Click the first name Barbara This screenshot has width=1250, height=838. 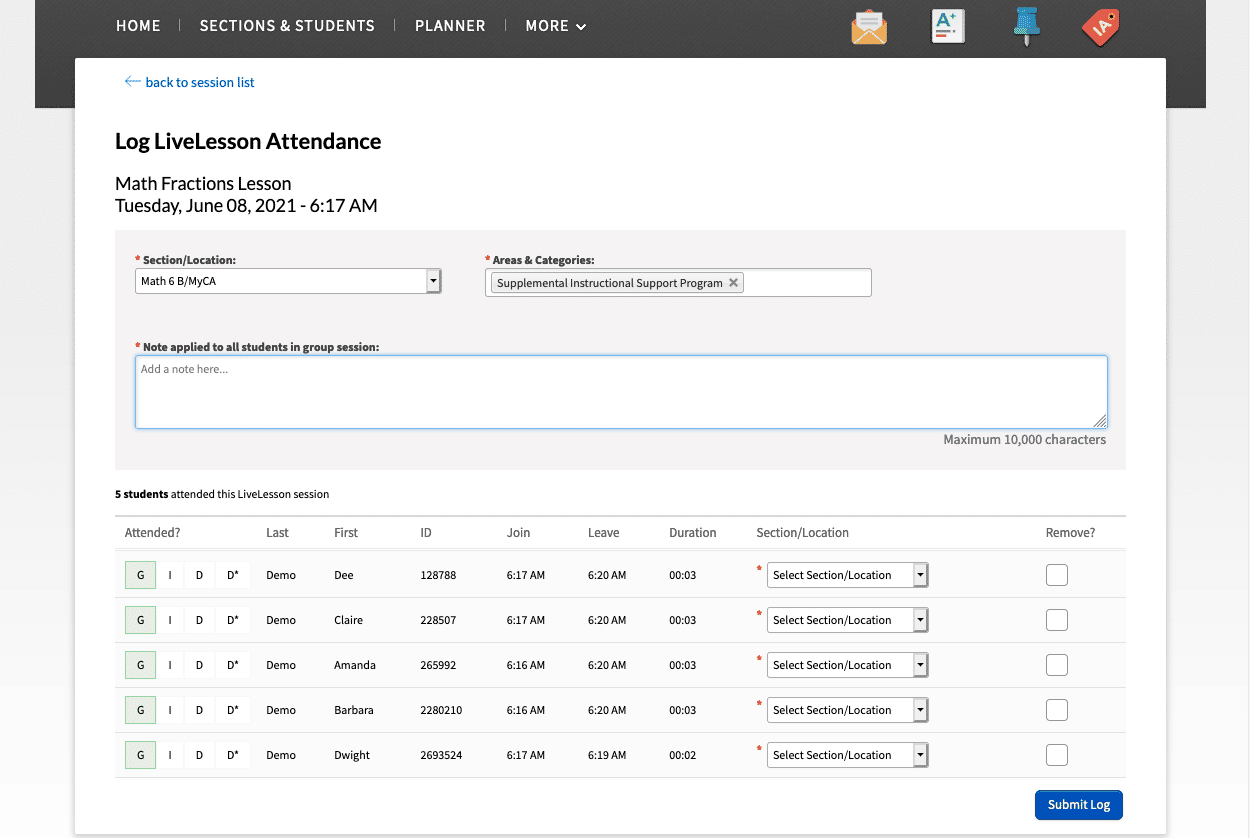point(354,710)
